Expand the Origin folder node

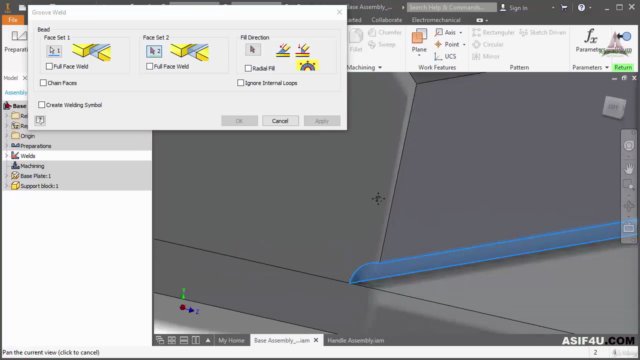(6, 136)
